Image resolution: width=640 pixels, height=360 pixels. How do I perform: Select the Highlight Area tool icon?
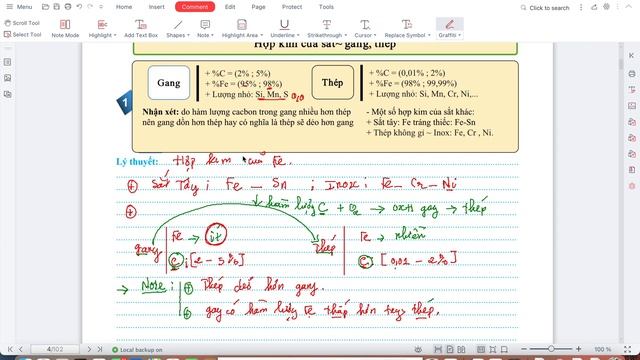[242, 24]
